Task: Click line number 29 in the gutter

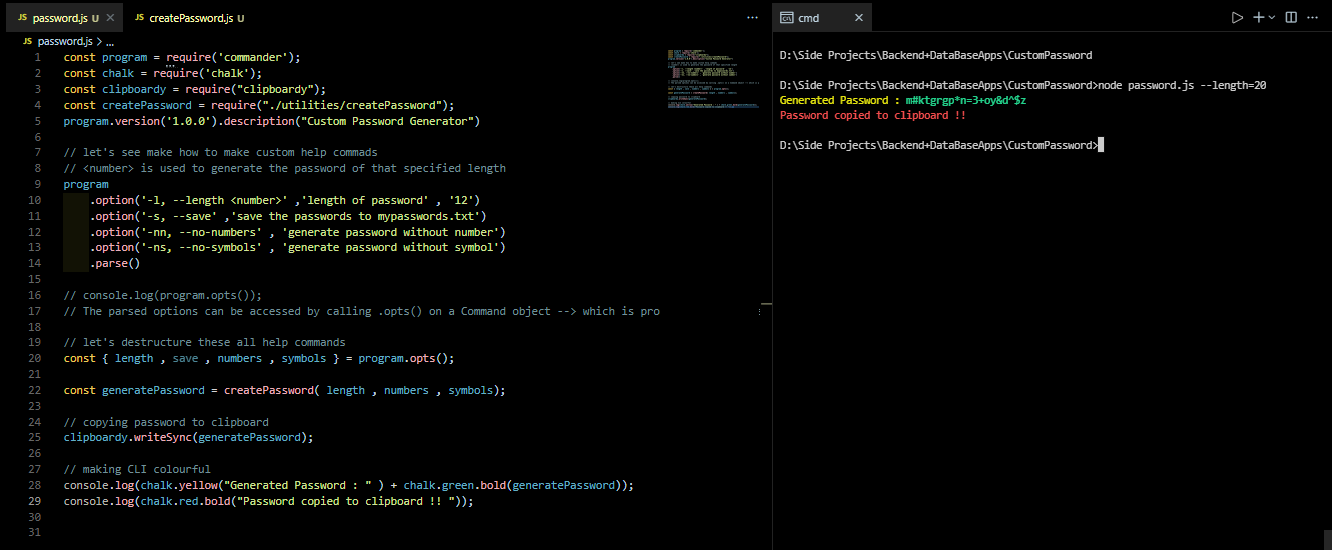Action: tap(35, 501)
